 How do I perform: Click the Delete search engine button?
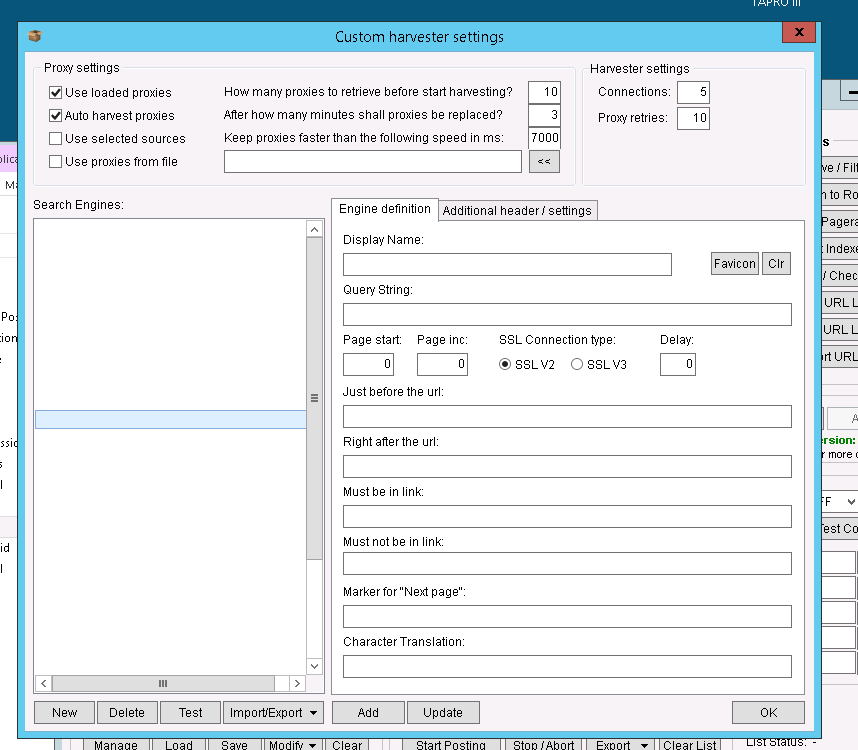click(x=127, y=712)
